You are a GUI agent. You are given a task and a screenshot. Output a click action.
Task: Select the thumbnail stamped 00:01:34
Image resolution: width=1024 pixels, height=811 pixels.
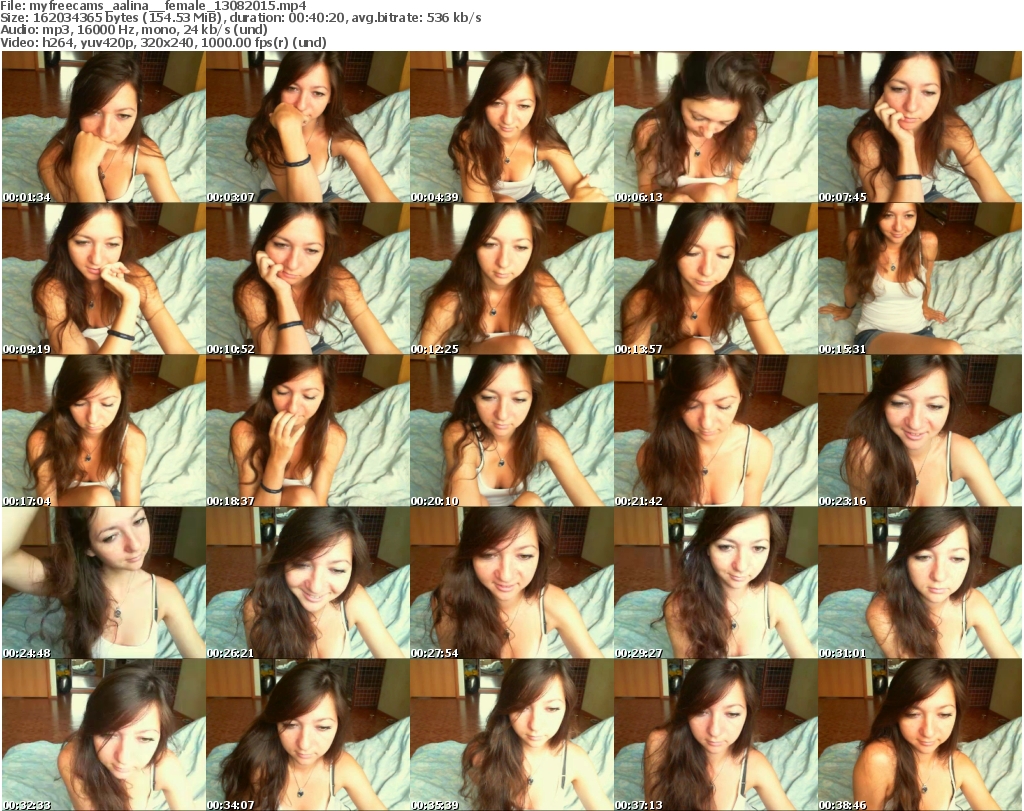click(104, 127)
